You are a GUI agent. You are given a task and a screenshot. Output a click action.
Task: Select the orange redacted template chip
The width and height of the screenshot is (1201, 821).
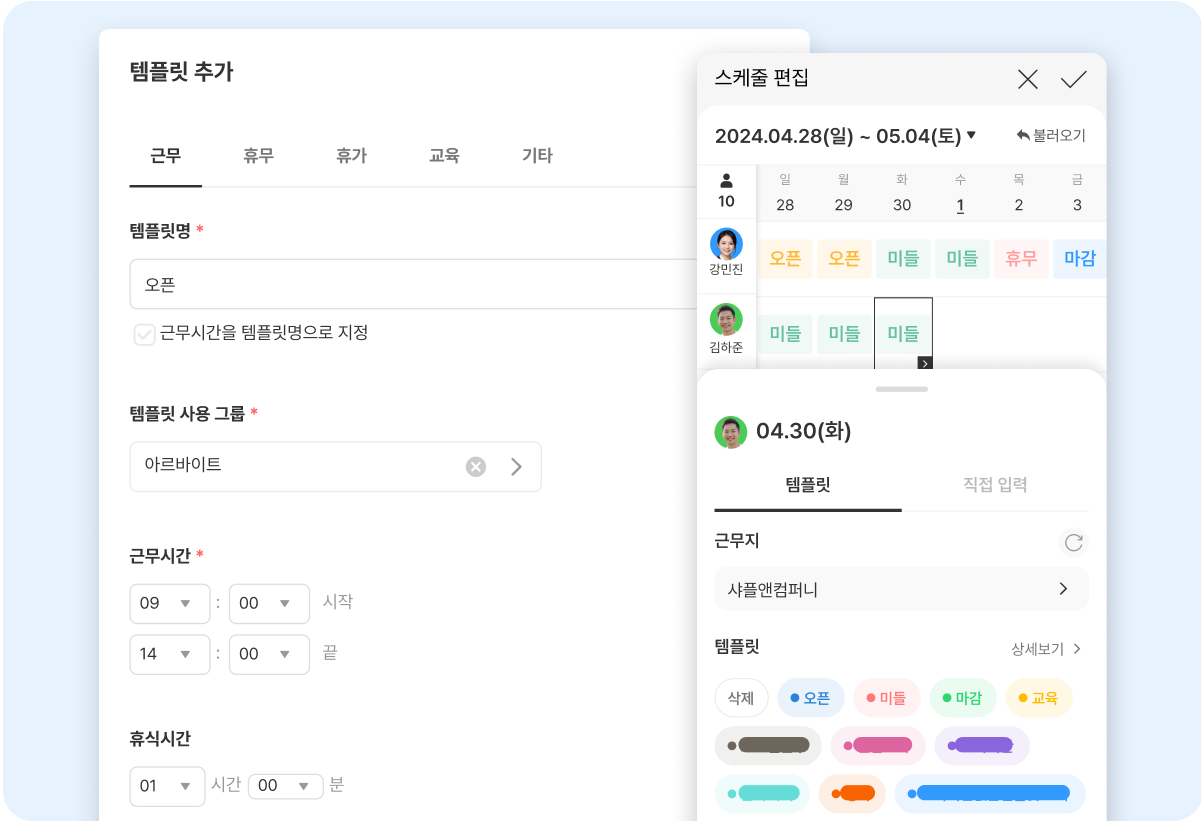[x=852, y=794]
